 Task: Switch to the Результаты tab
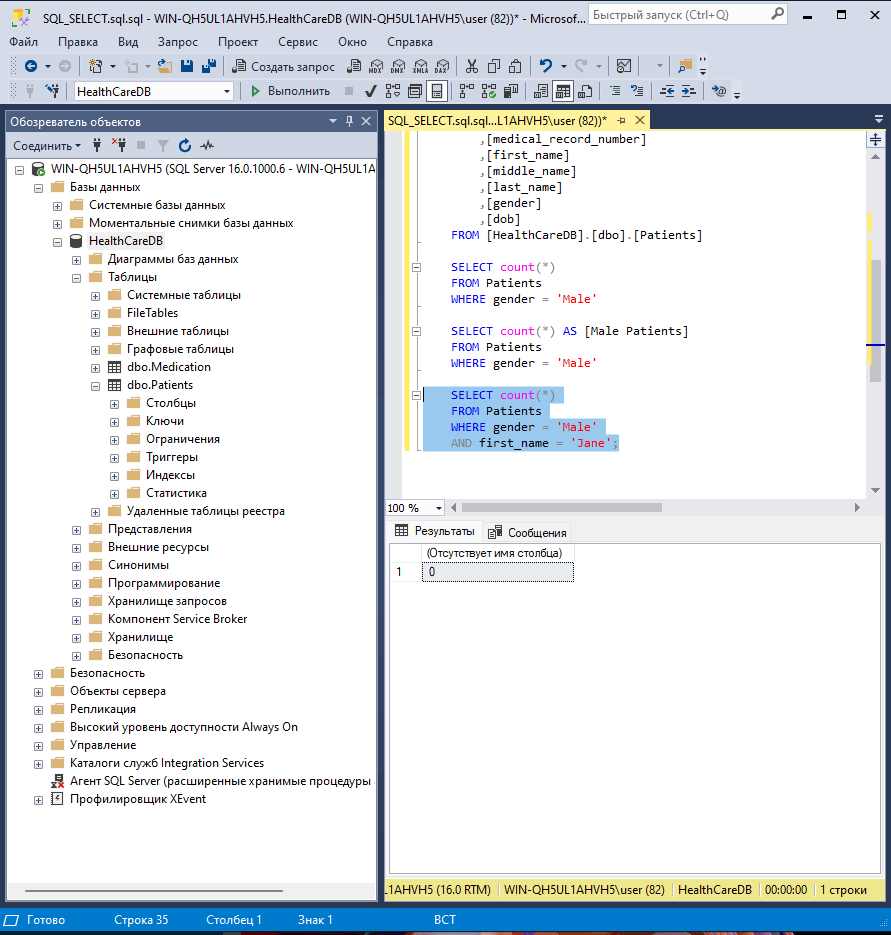435,531
